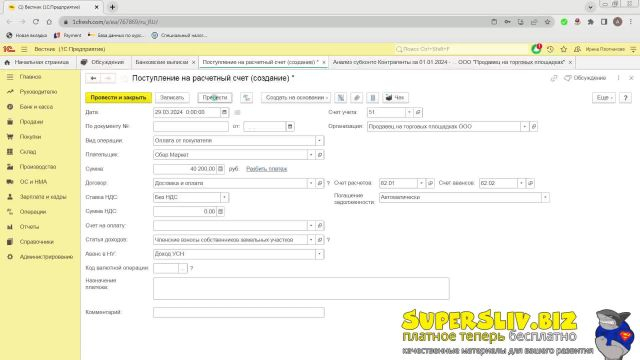Expand the Создать на основании menu
The width and height of the screenshot is (640, 360).
[x=296, y=98]
